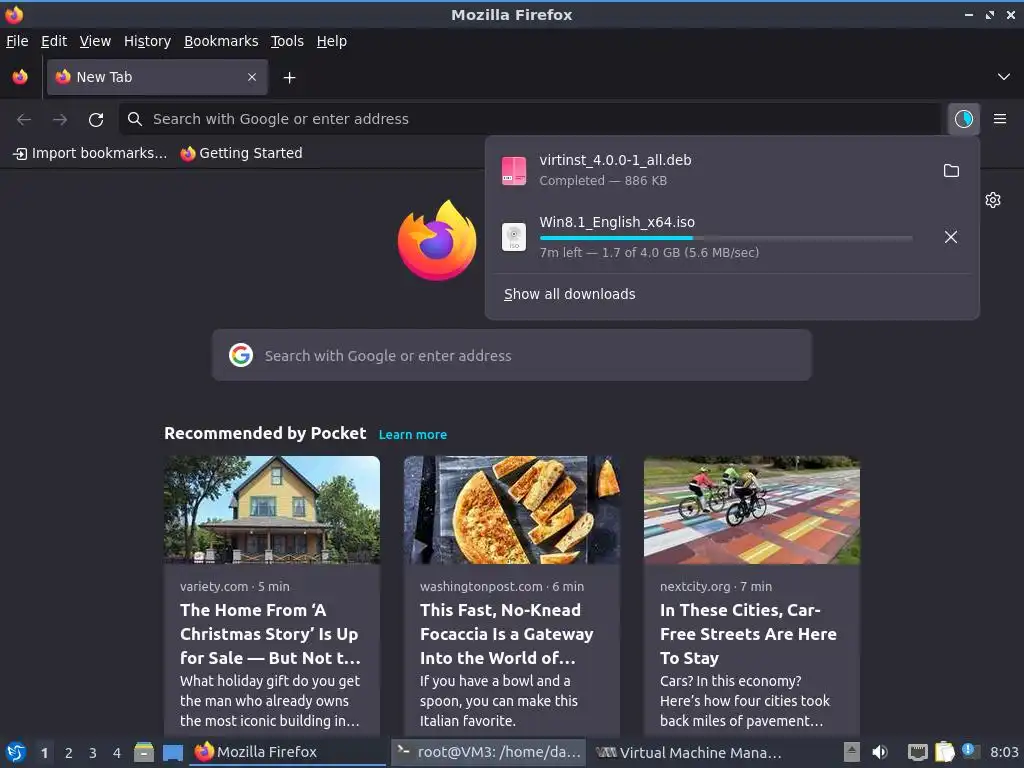Expand the list all tabs chevron
The height and width of the screenshot is (768, 1024).
pyautogui.click(x=1003, y=77)
